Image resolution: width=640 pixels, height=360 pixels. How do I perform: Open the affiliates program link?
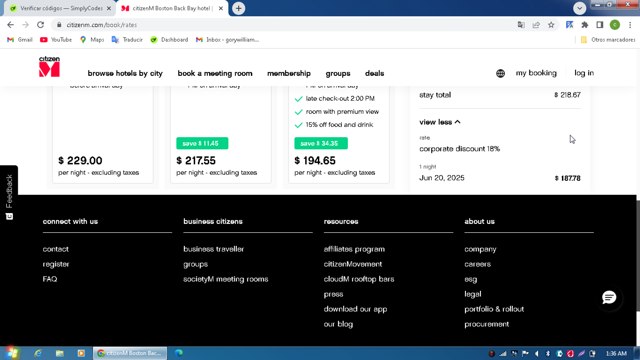pyautogui.click(x=354, y=249)
